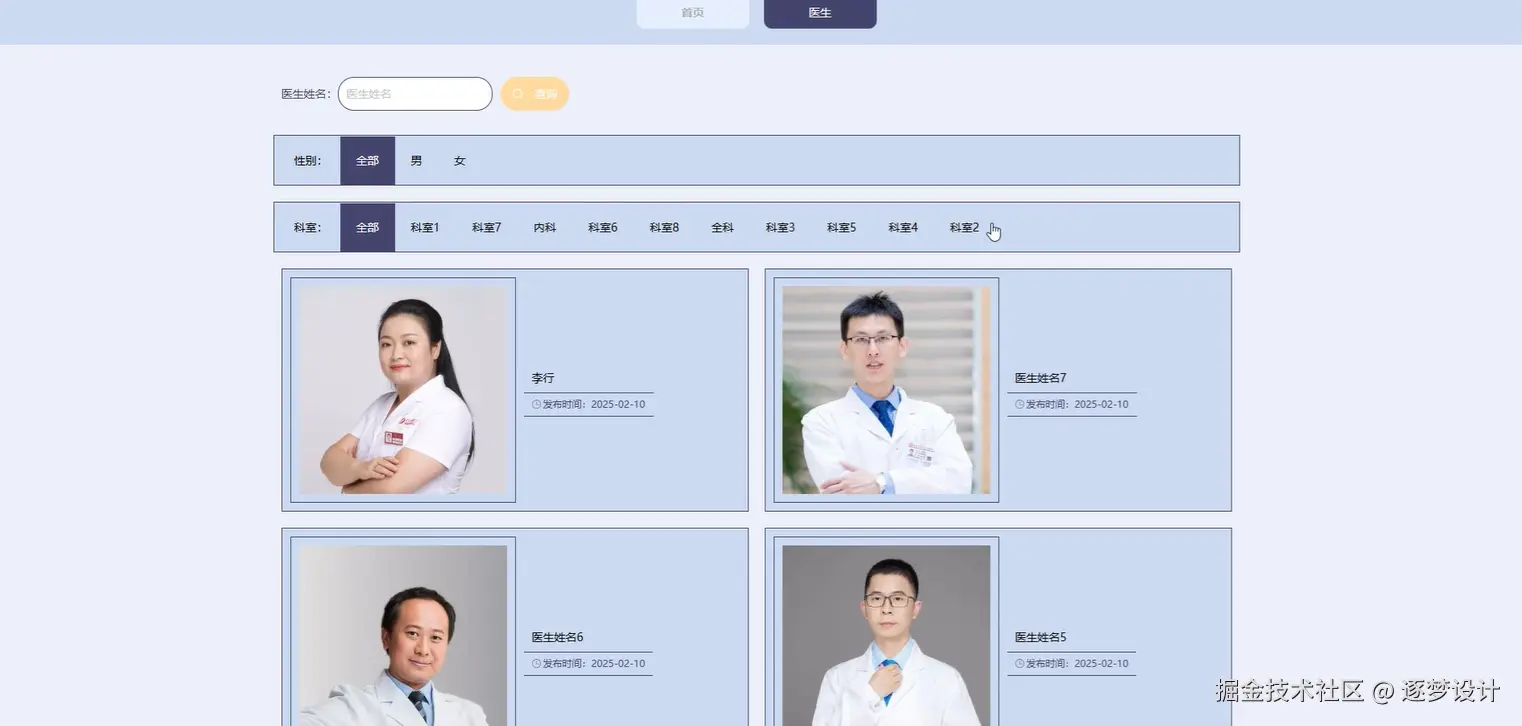Click clock icon beside 医生姓名7 publish date

(x=1020, y=405)
